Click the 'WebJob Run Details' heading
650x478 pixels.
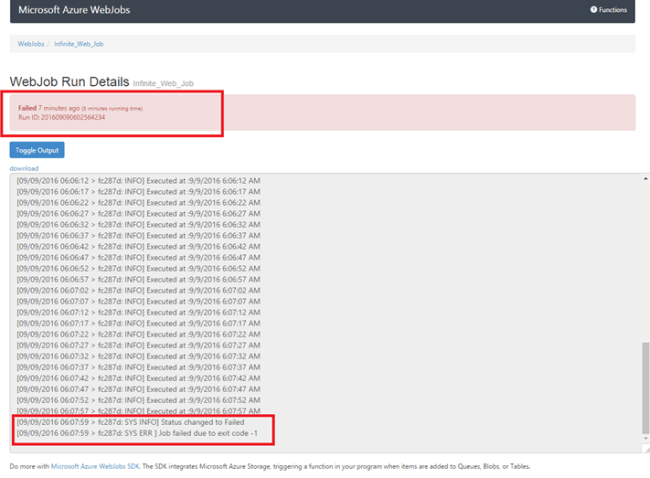(69, 82)
